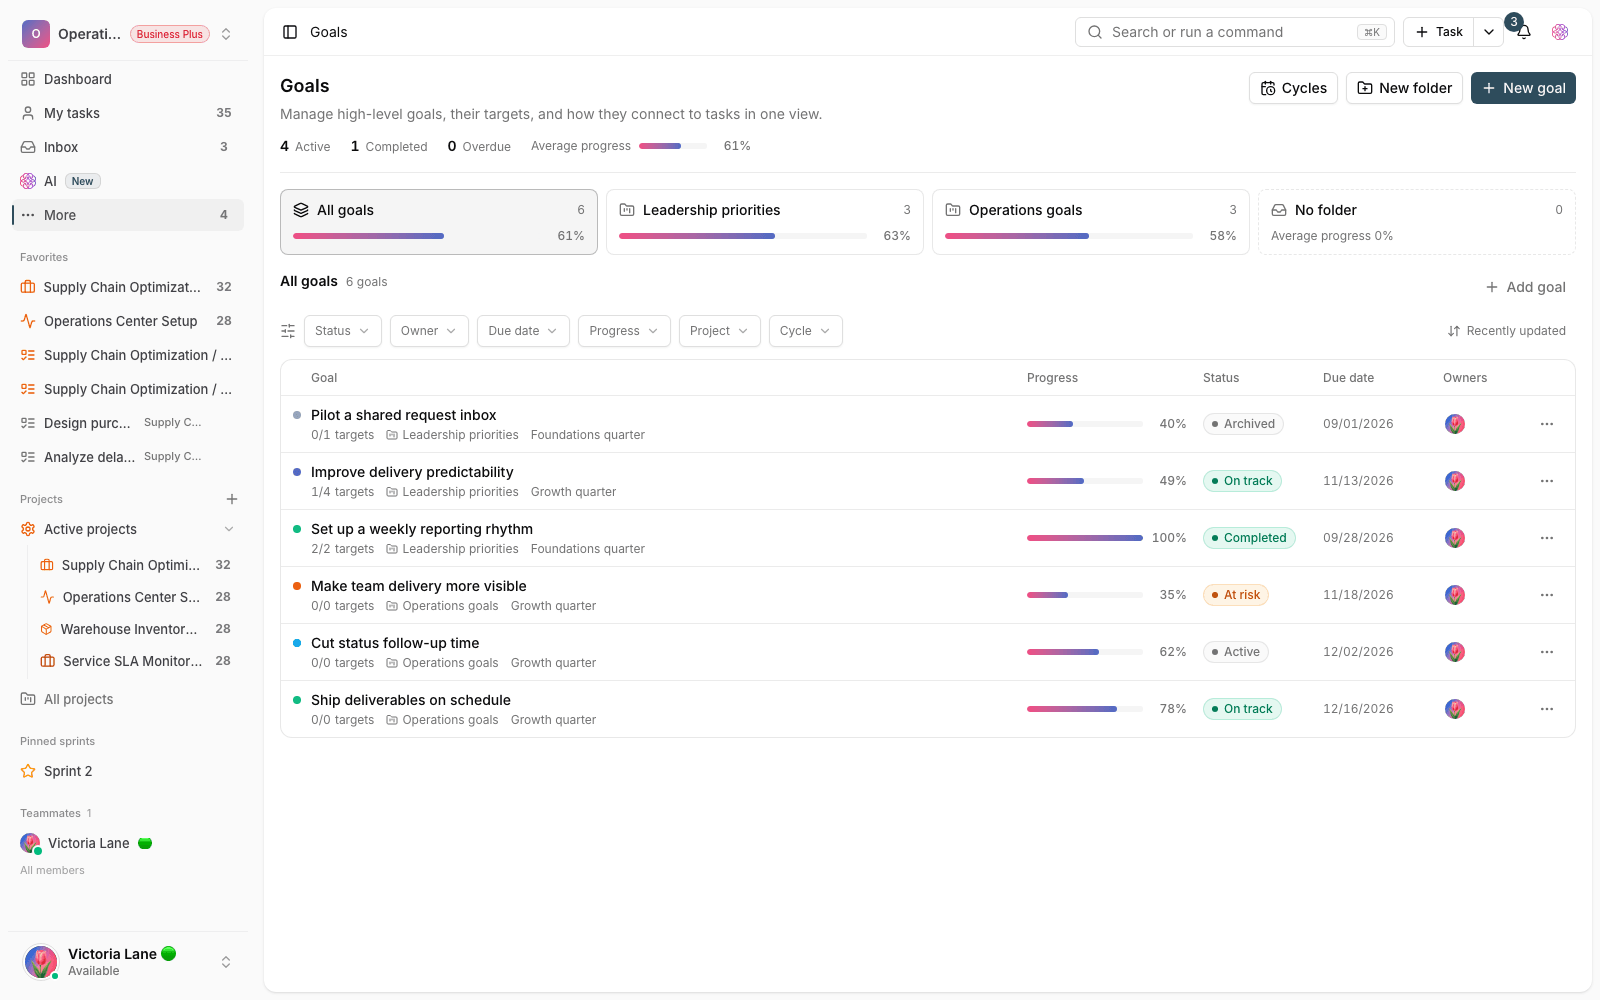Viewport: 1600px width, 1000px height.
Task: Open the My tasks sidebar item
Action: [x=126, y=113]
